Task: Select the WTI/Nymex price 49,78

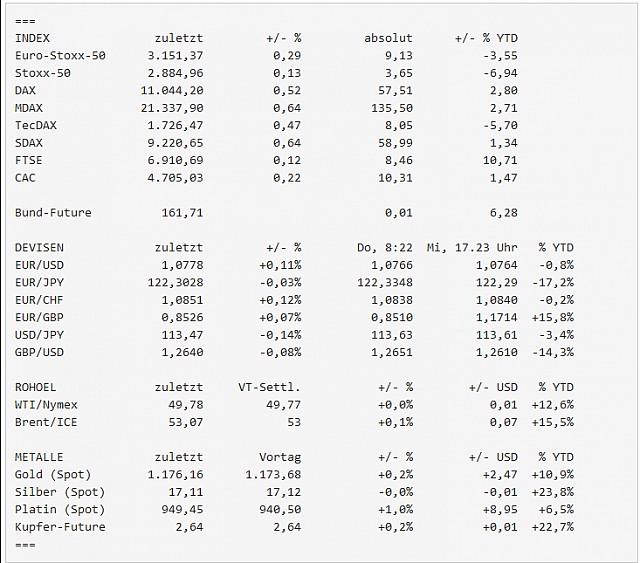Action: pos(186,405)
